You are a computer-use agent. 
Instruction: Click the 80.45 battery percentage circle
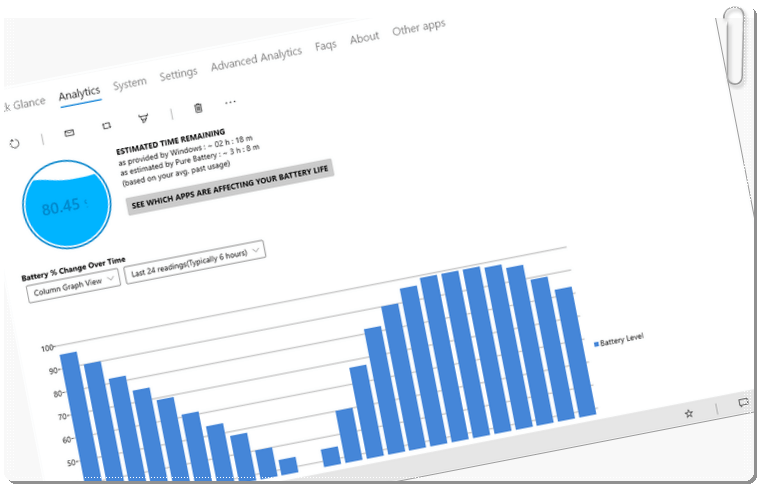pyautogui.click(x=66, y=204)
